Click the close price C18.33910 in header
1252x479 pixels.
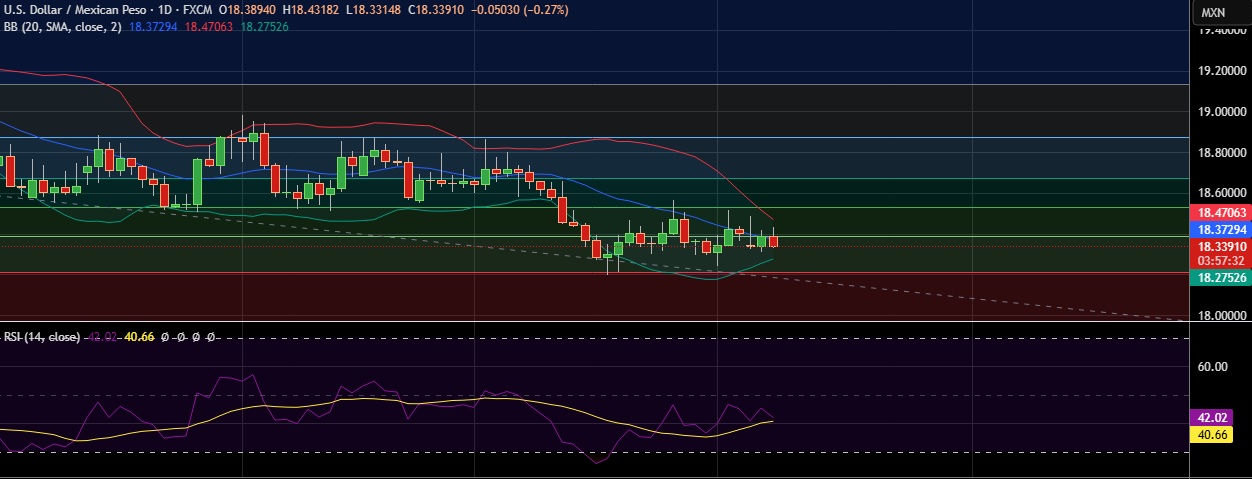click(435, 9)
